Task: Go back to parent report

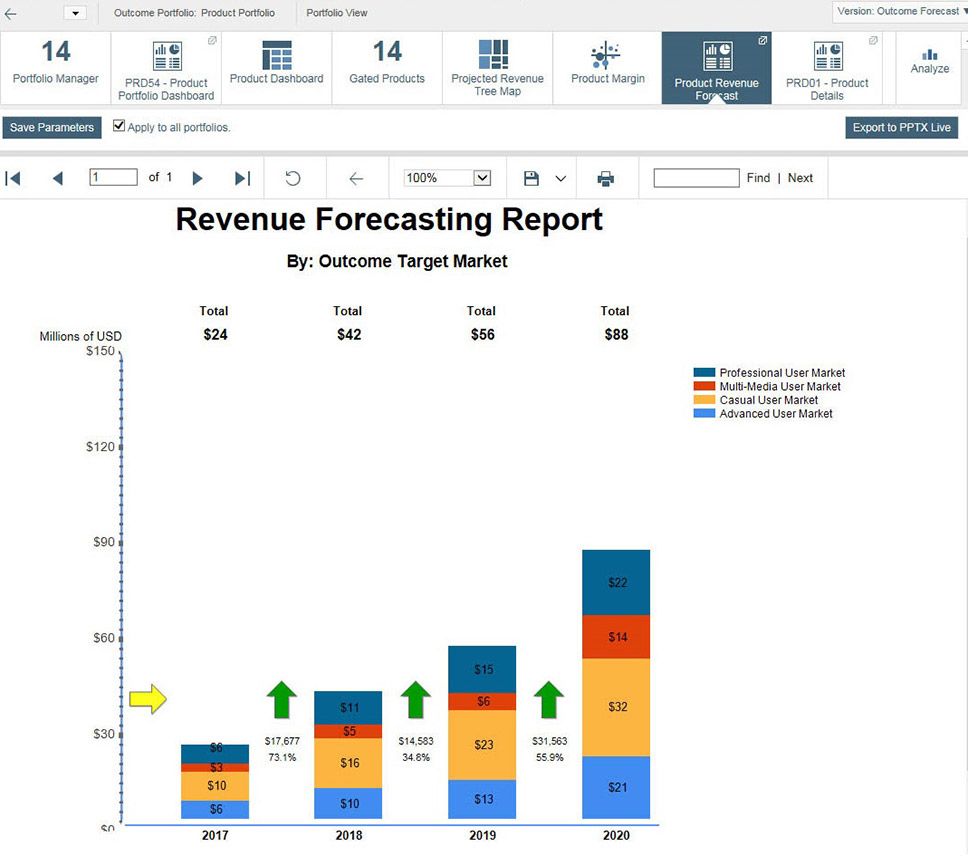Action: [356, 178]
